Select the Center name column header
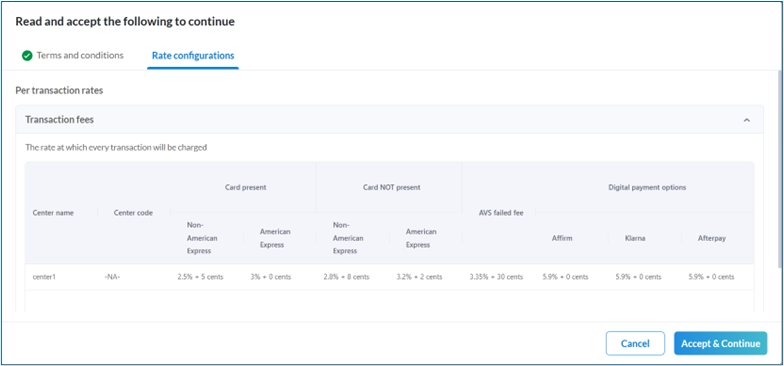 (x=53, y=212)
